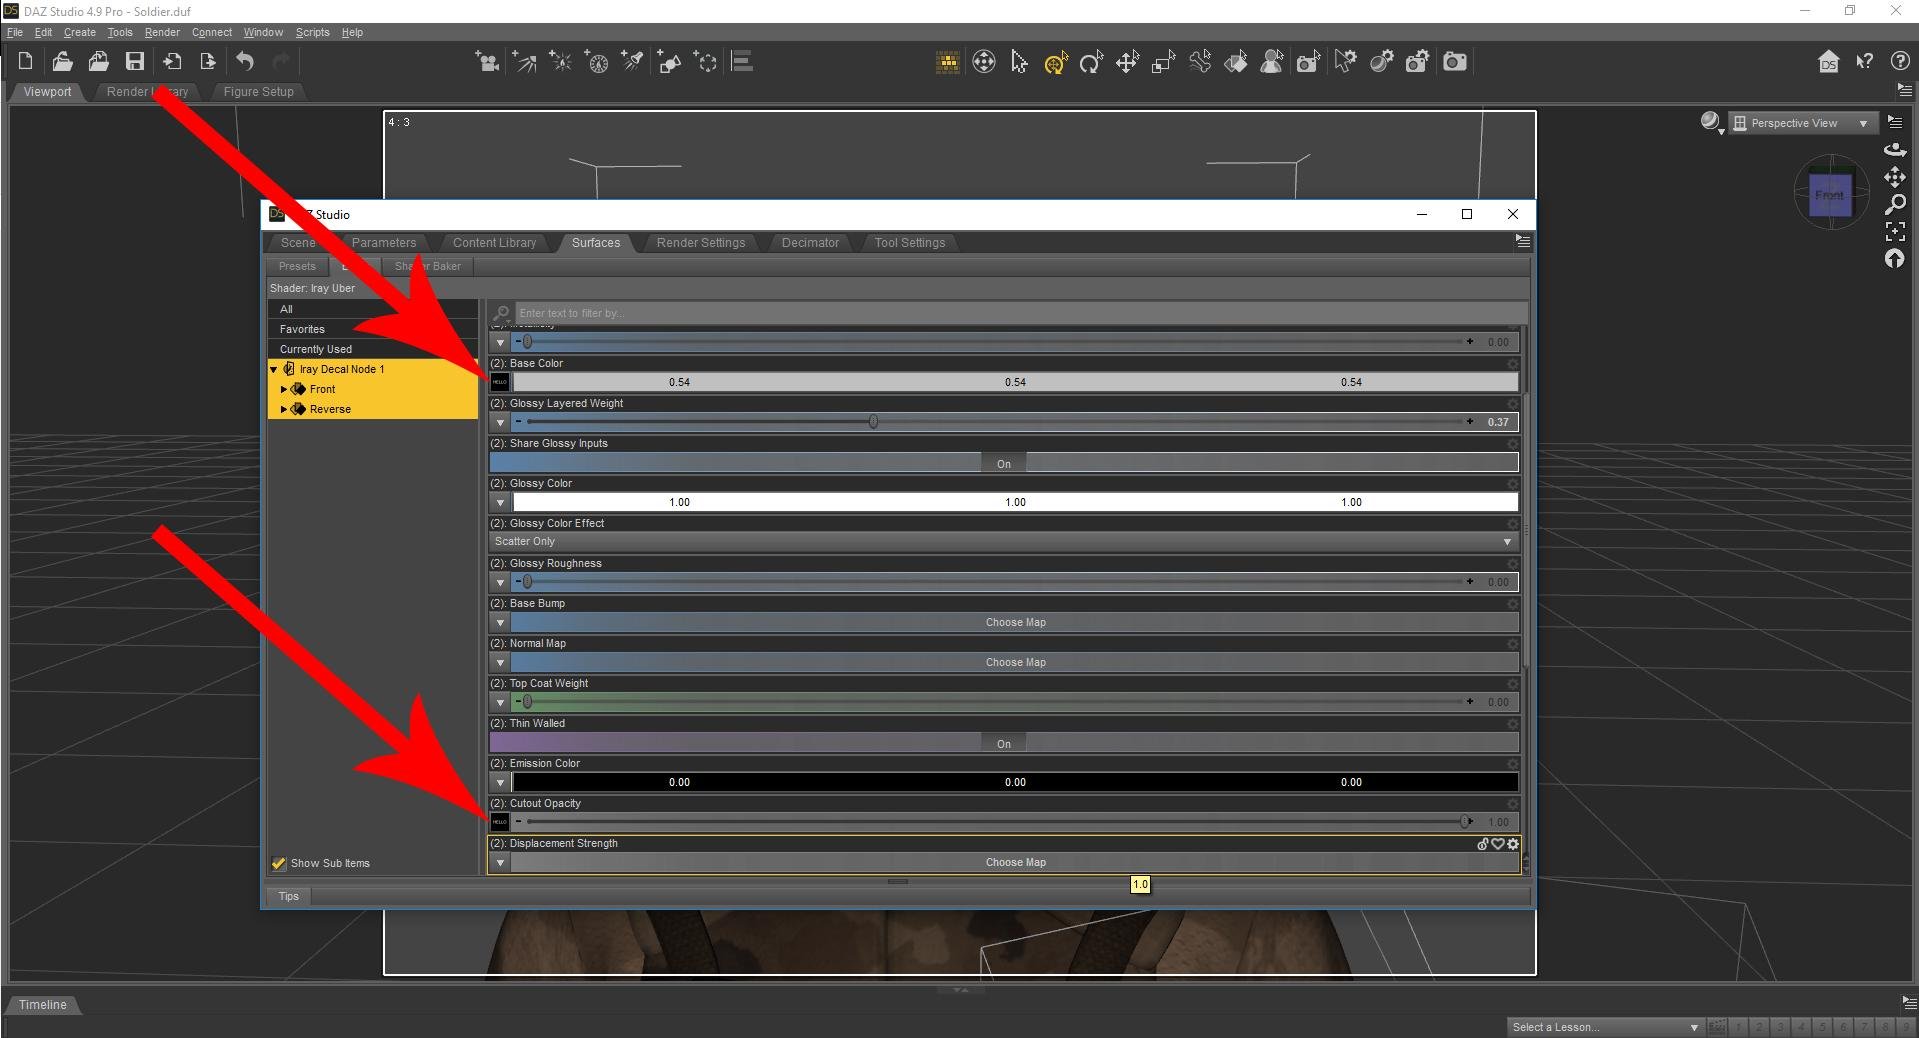Viewport: 1919px width, 1038px height.
Task: Click the Cutout Opacity slider handle
Action: (1465, 822)
